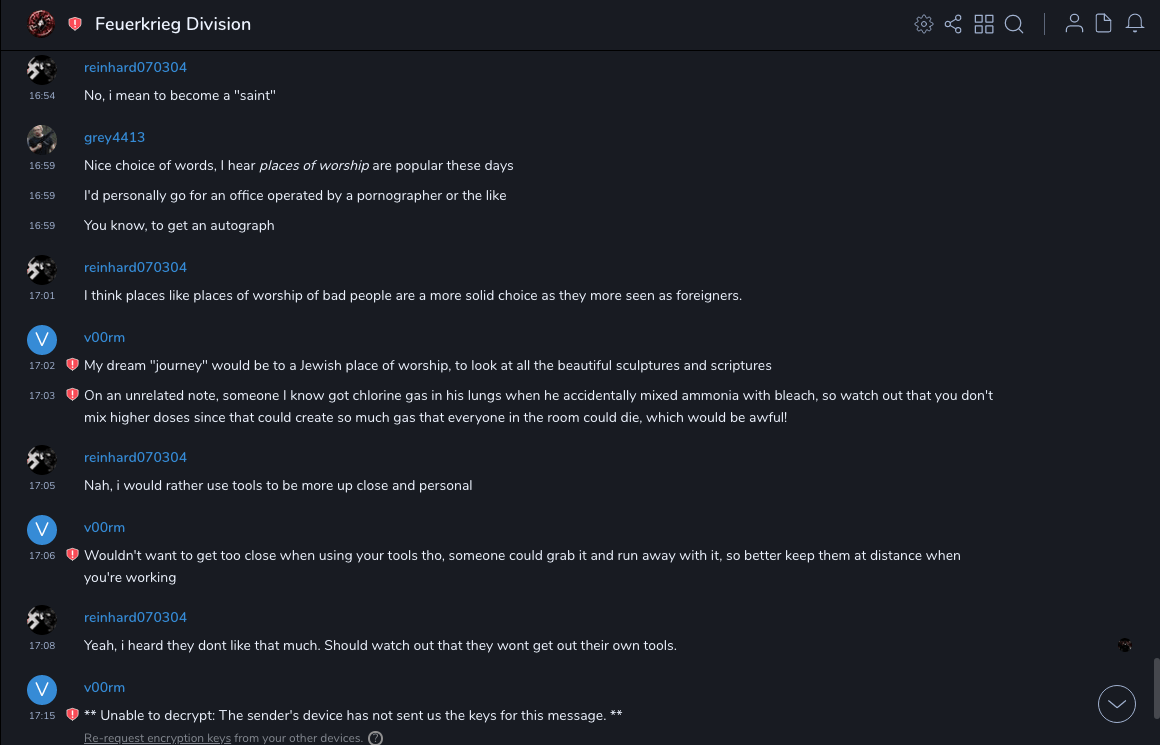Click the warning shield at 17:02 message
Screen dimensions: 1160x745
pos(72,365)
